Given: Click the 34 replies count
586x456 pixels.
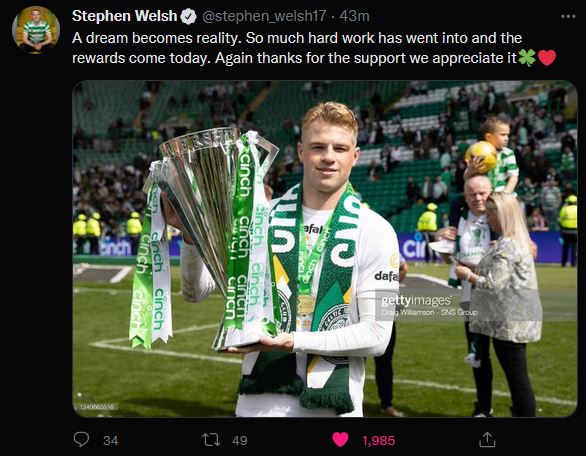Looking at the screenshot, I should 111,441.
